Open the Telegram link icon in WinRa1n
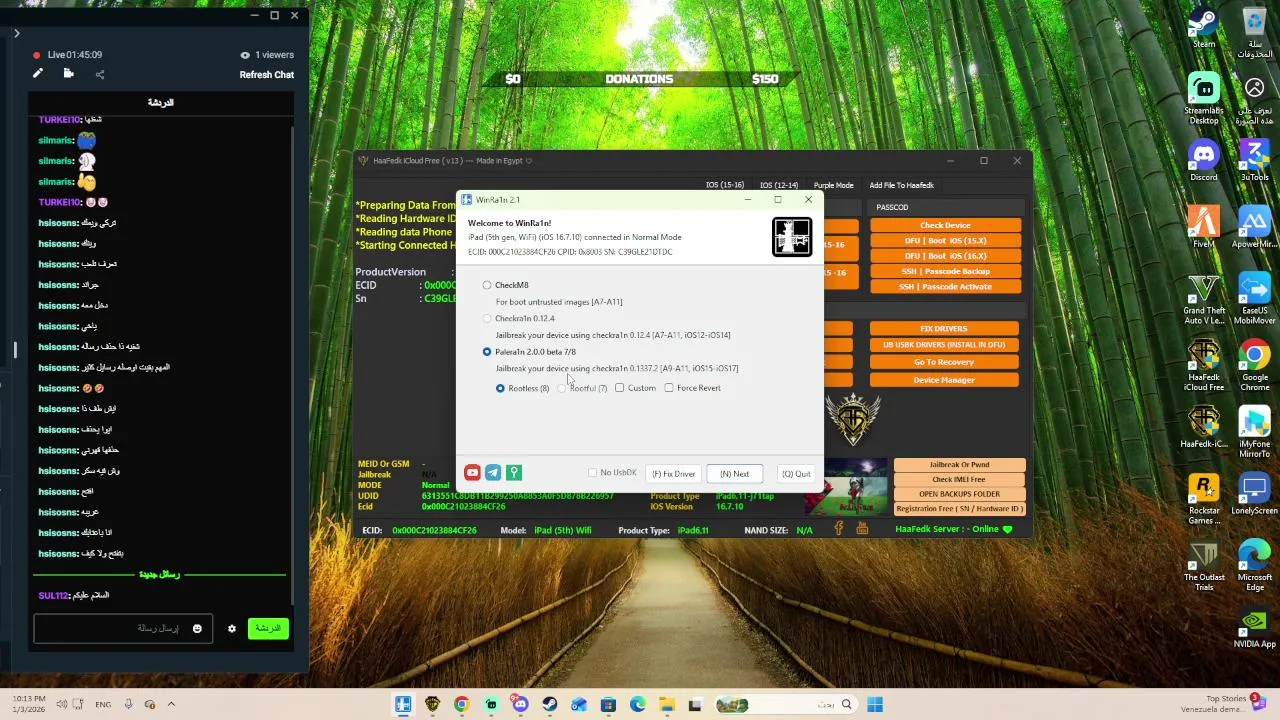This screenshot has width=1280, height=720. click(493, 473)
